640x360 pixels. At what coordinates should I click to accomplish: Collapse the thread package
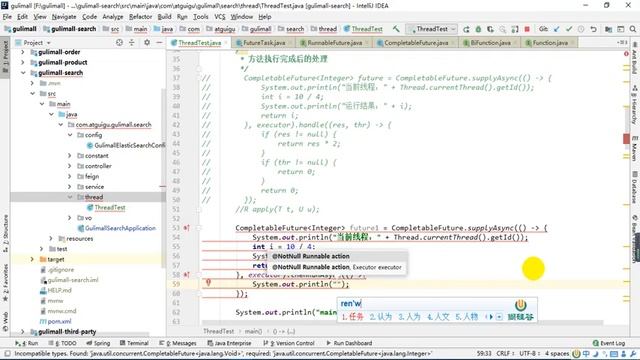(x=70, y=197)
